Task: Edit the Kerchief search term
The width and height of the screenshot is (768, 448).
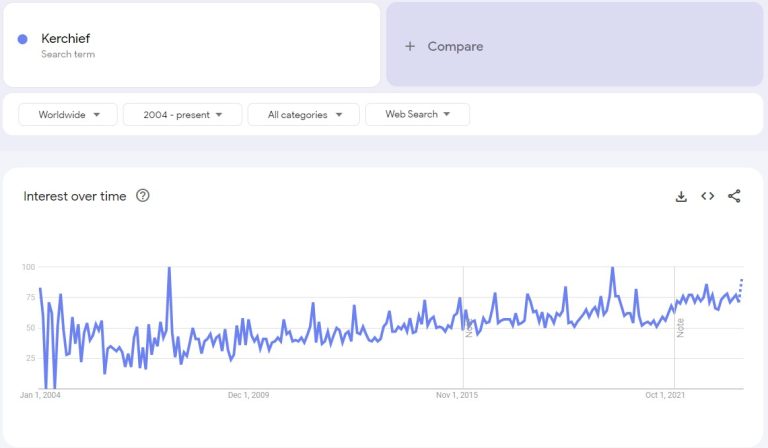Action: pos(66,38)
